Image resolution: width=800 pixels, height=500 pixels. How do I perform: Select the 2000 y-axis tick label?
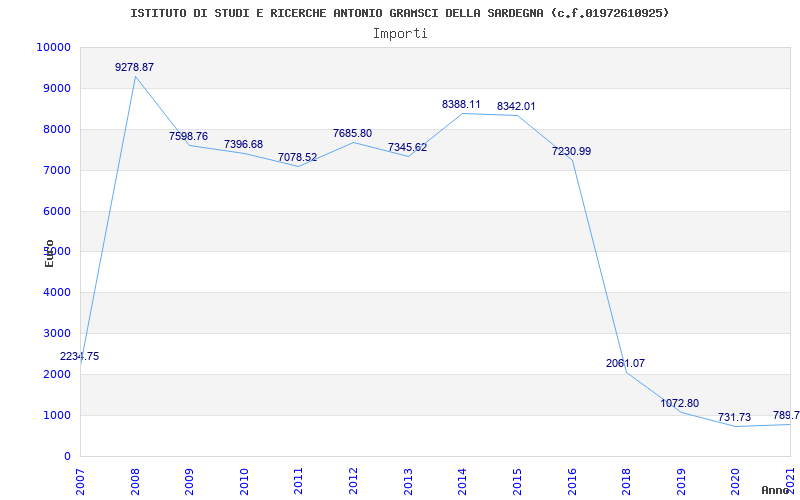(x=56, y=374)
